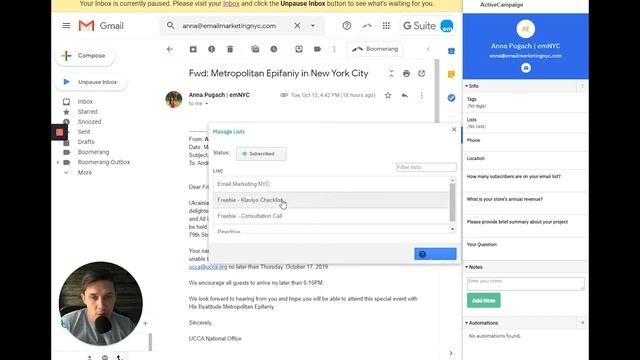Open Google Keep side panel icon
The height and width of the screenshot is (360, 640).
pyautogui.click(x=451, y=74)
